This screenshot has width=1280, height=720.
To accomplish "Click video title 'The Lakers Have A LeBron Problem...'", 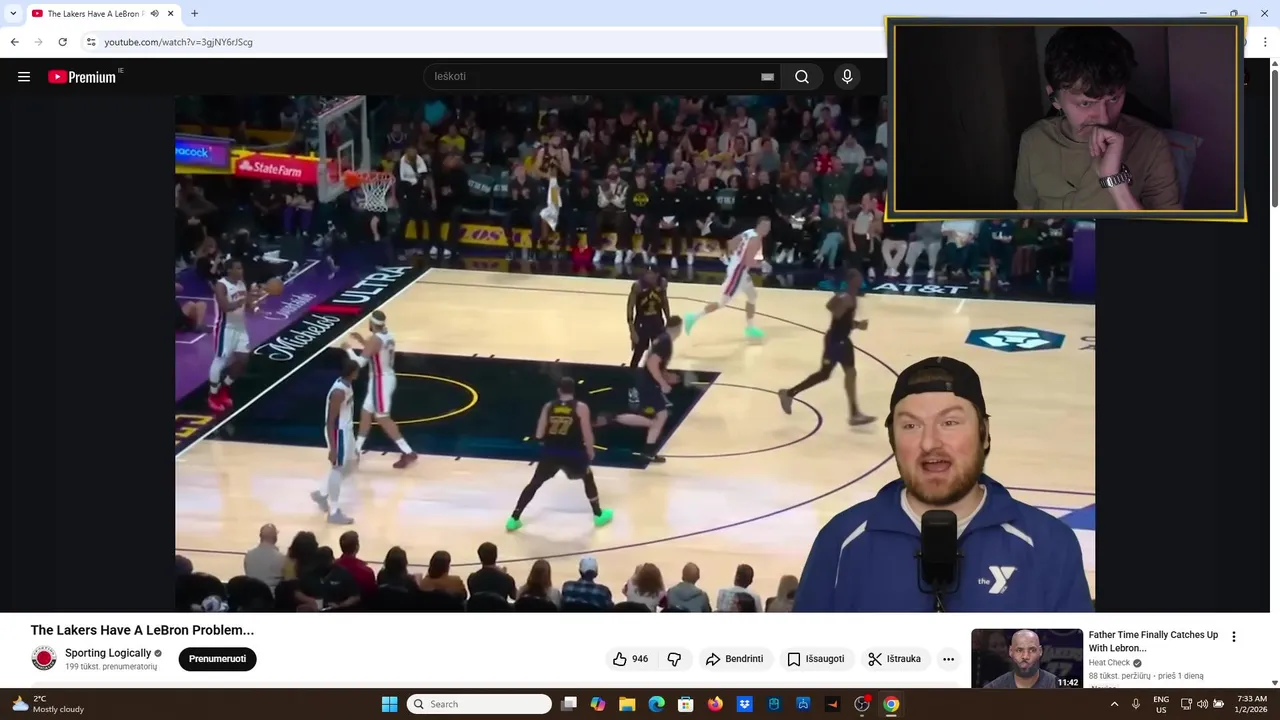I will (142, 630).
